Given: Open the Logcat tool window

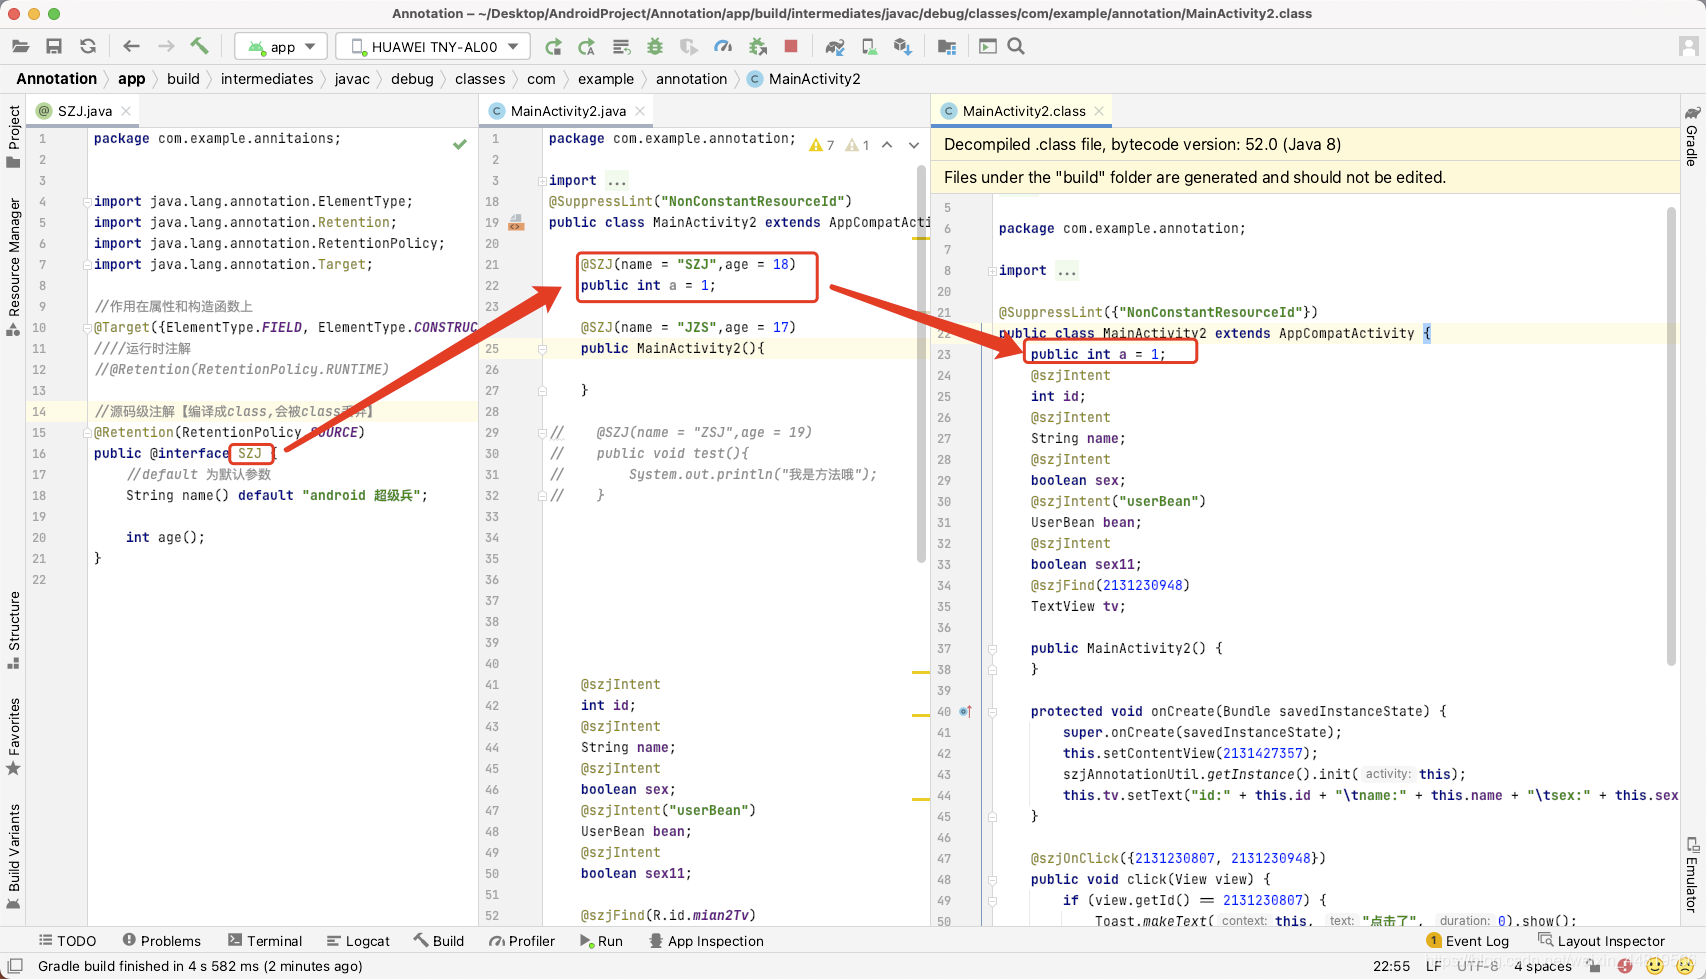Looking at the screenshot, I should point(357,941).
